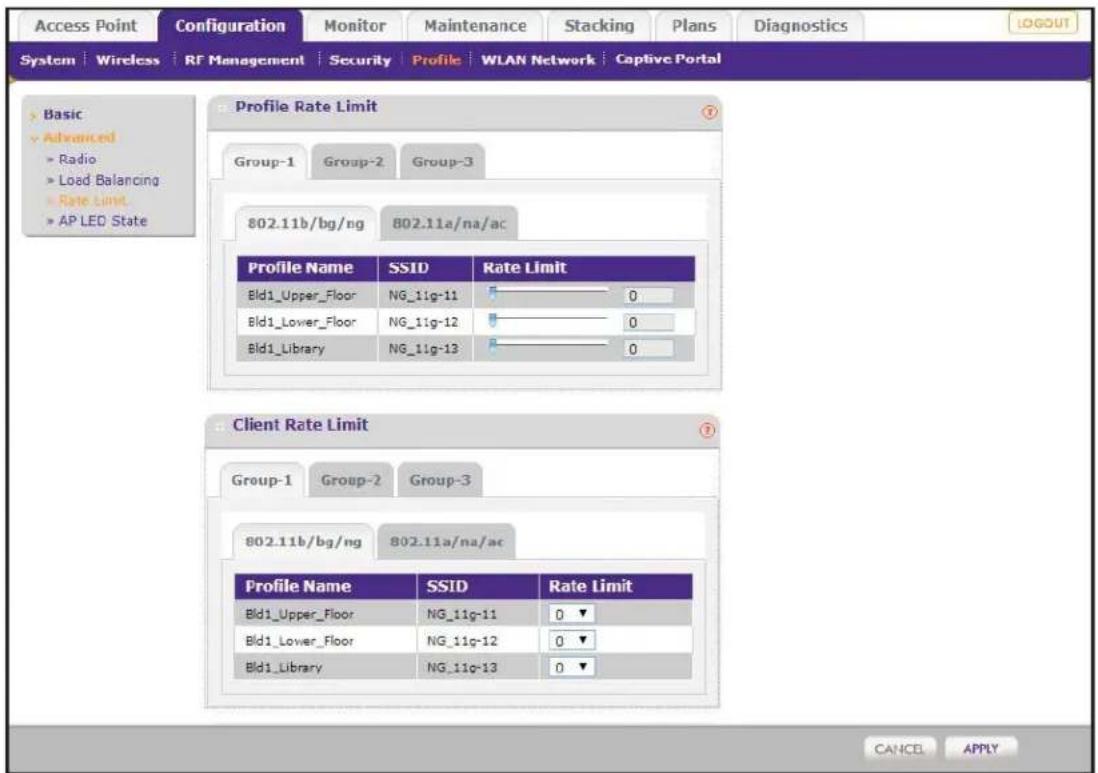This screenshot has height=773, width=1098.
Task: Open the Wireless submenu
Action: tap(127, 60)
